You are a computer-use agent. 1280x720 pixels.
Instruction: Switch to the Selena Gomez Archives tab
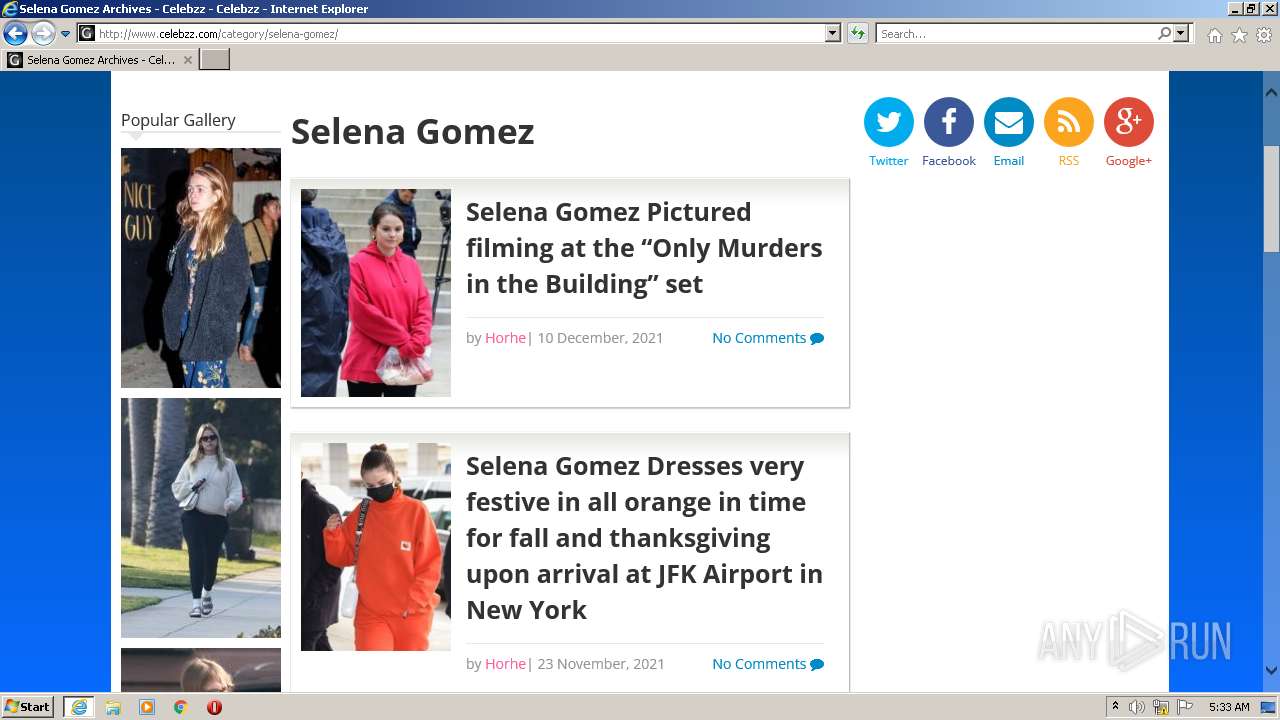pyautogui.click(x=100, y=60)
